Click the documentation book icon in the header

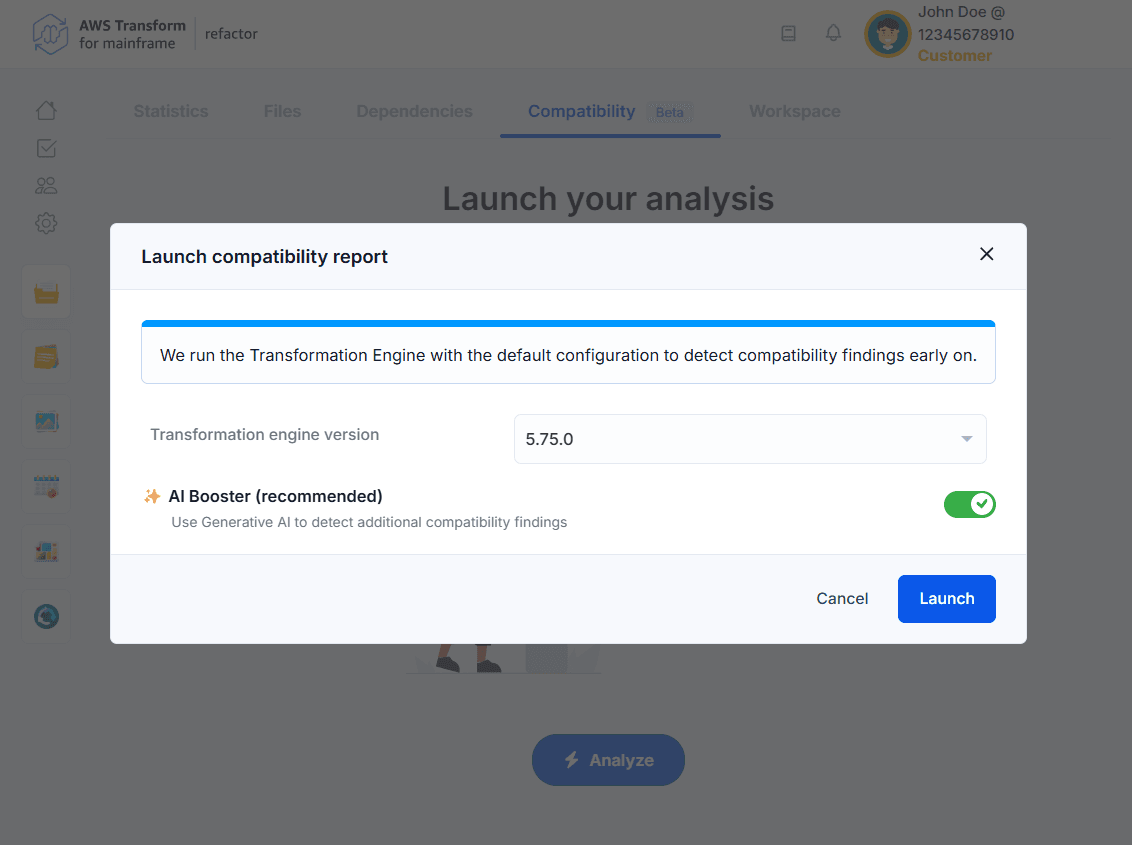click(788, 34)
